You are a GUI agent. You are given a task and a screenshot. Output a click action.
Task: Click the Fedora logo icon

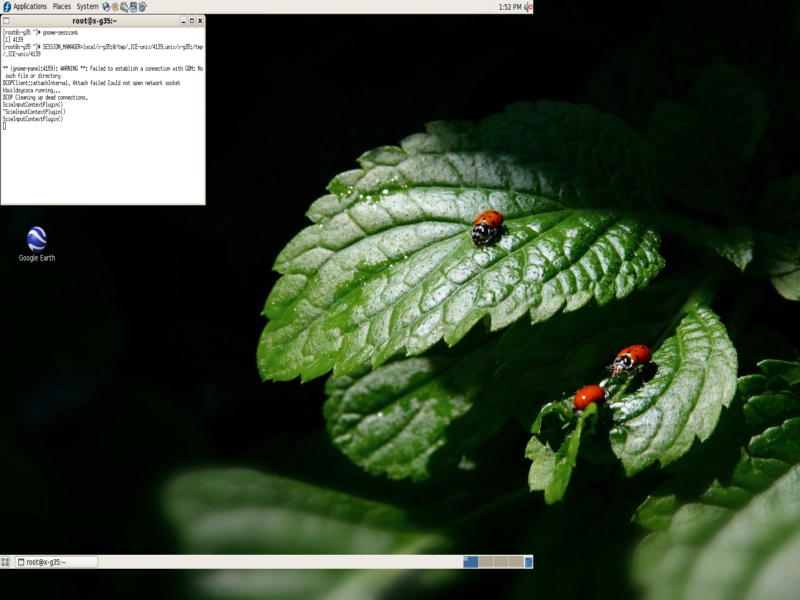(x=7, y=7)
